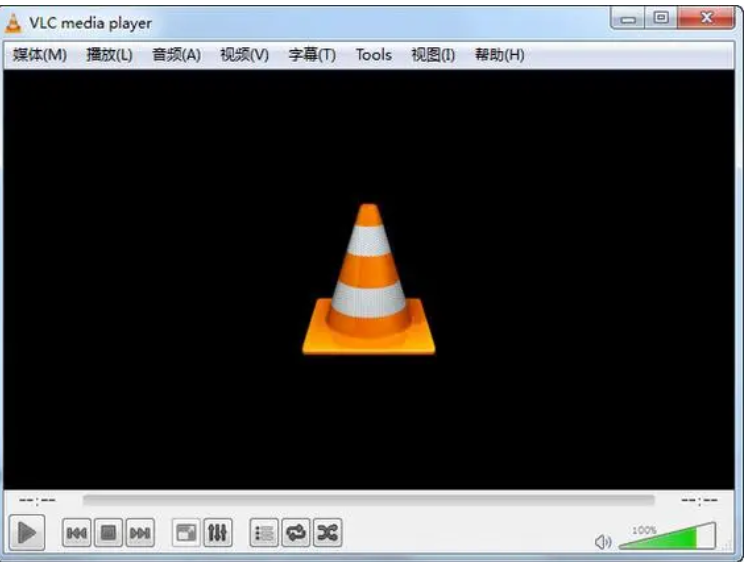
Task: Show the playlist view icon
Action: 264,533
